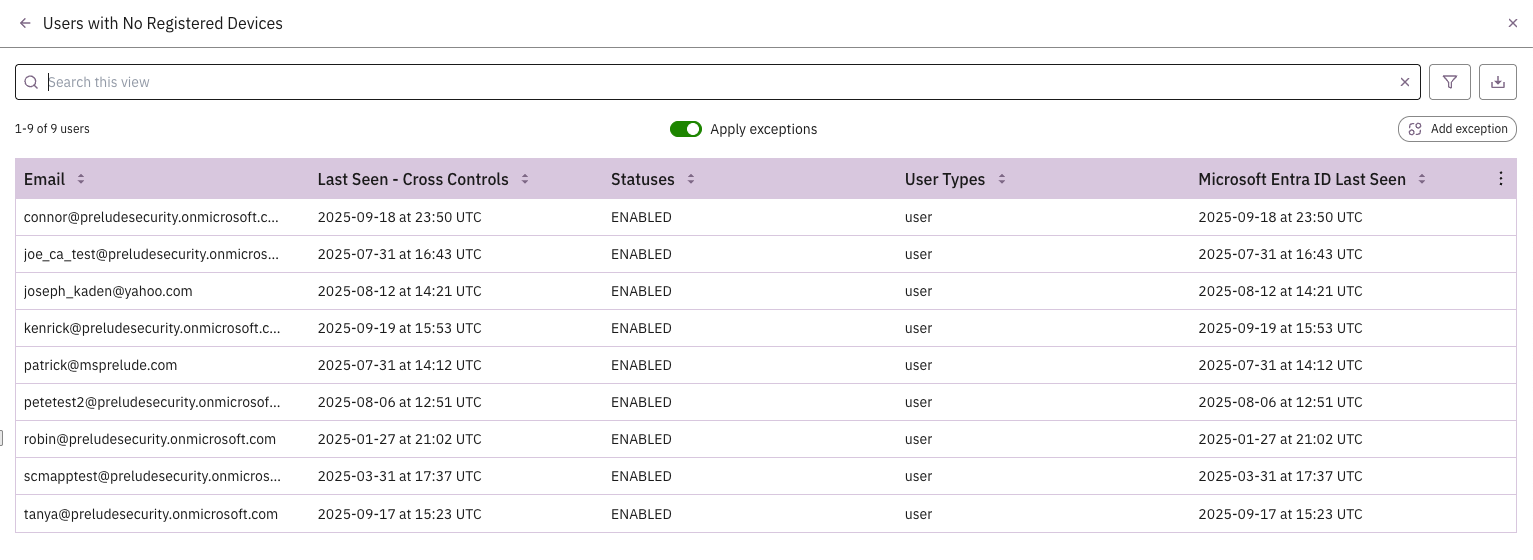
Task: Go back using the left arrow icon
Action: point(25,23)
